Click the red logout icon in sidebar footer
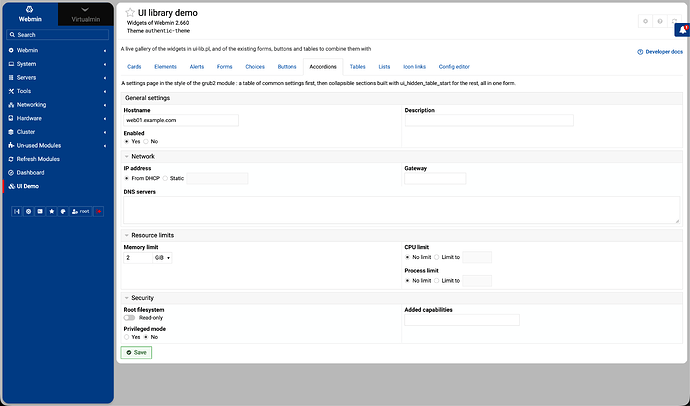Image resolution: width=690 pixels, height=406 pixels. [x=99, y=212]
